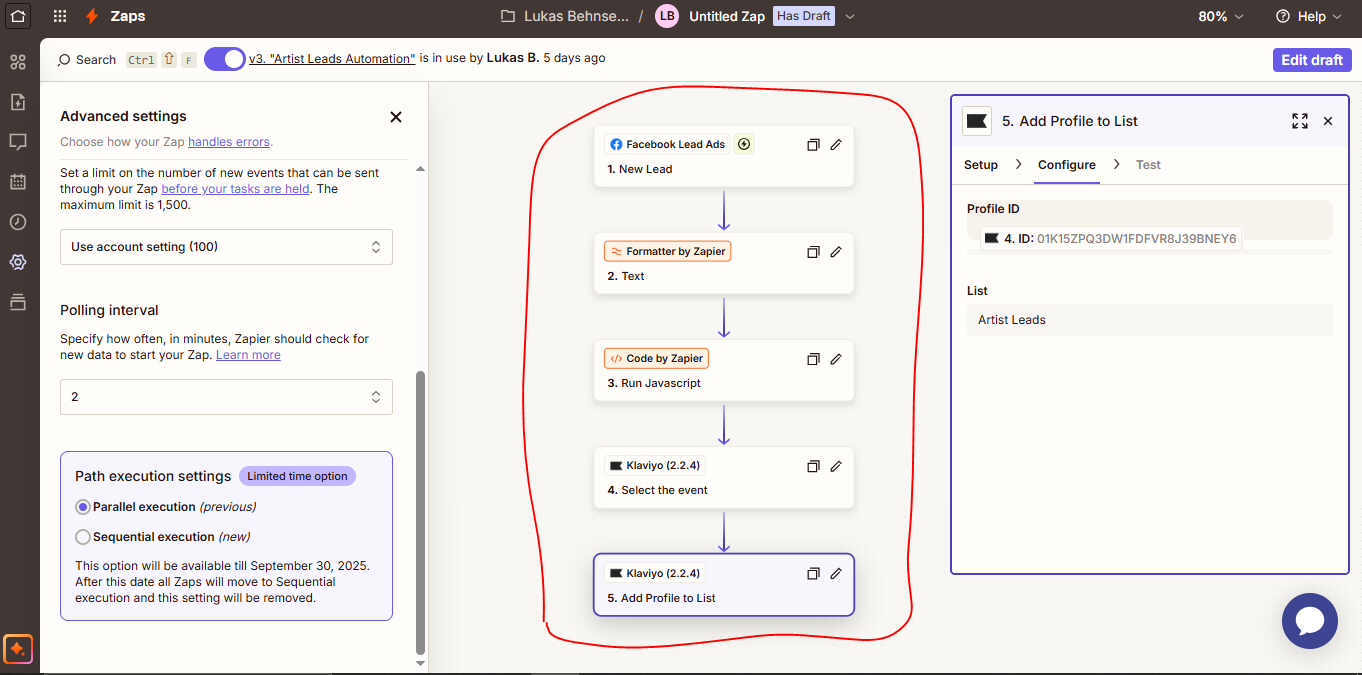Open the polling interval dropdown showing 2

pyautogui.click(x=226, y=397)
